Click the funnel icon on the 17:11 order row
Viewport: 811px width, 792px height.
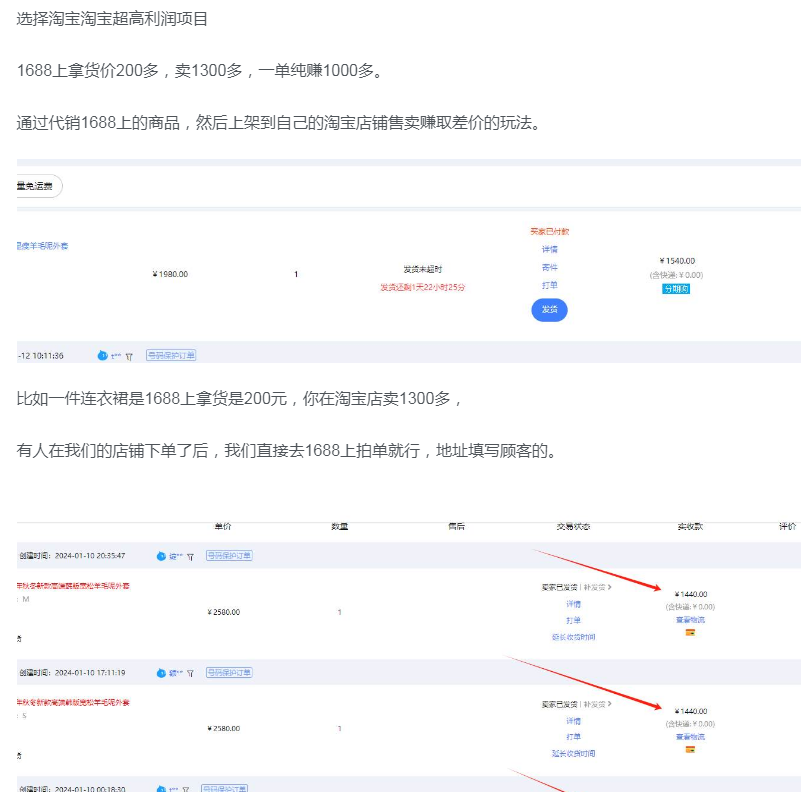click(x=190, y=672)
